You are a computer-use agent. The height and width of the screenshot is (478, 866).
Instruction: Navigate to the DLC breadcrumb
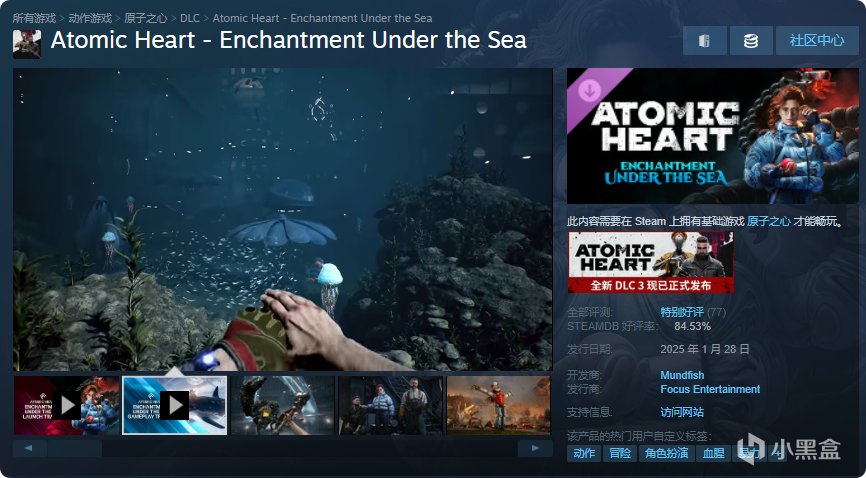(189, 18)
